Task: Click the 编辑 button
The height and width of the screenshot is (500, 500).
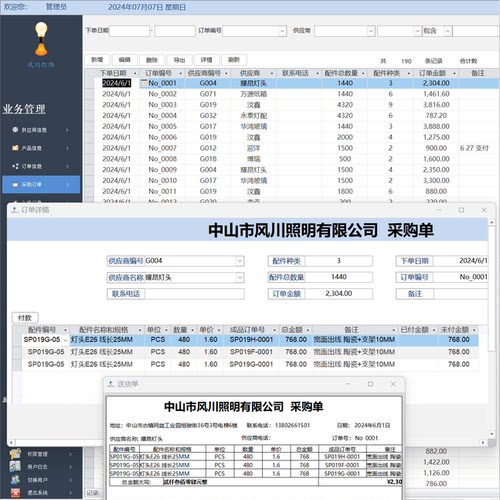Action: coord(124,60)
